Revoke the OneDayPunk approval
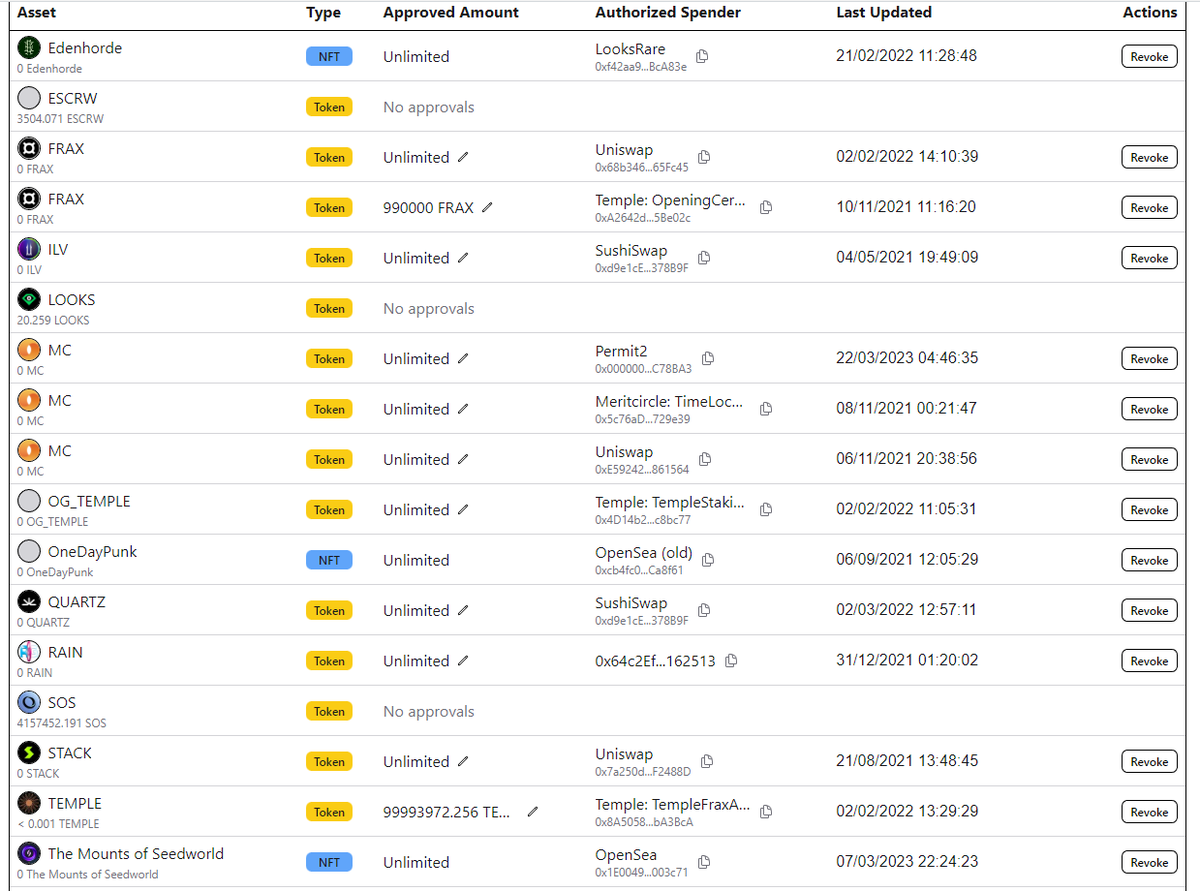Screen dimensions: 1200x891 click(1149, 560)
